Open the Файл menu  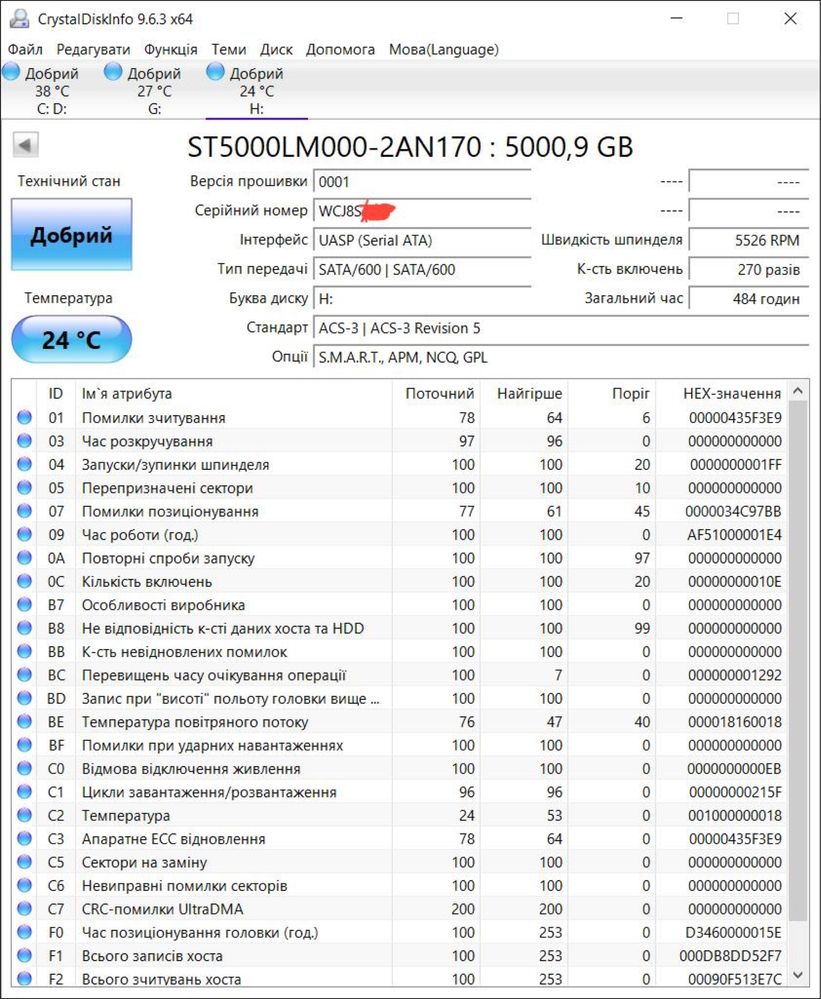click(x=25, y=50)
